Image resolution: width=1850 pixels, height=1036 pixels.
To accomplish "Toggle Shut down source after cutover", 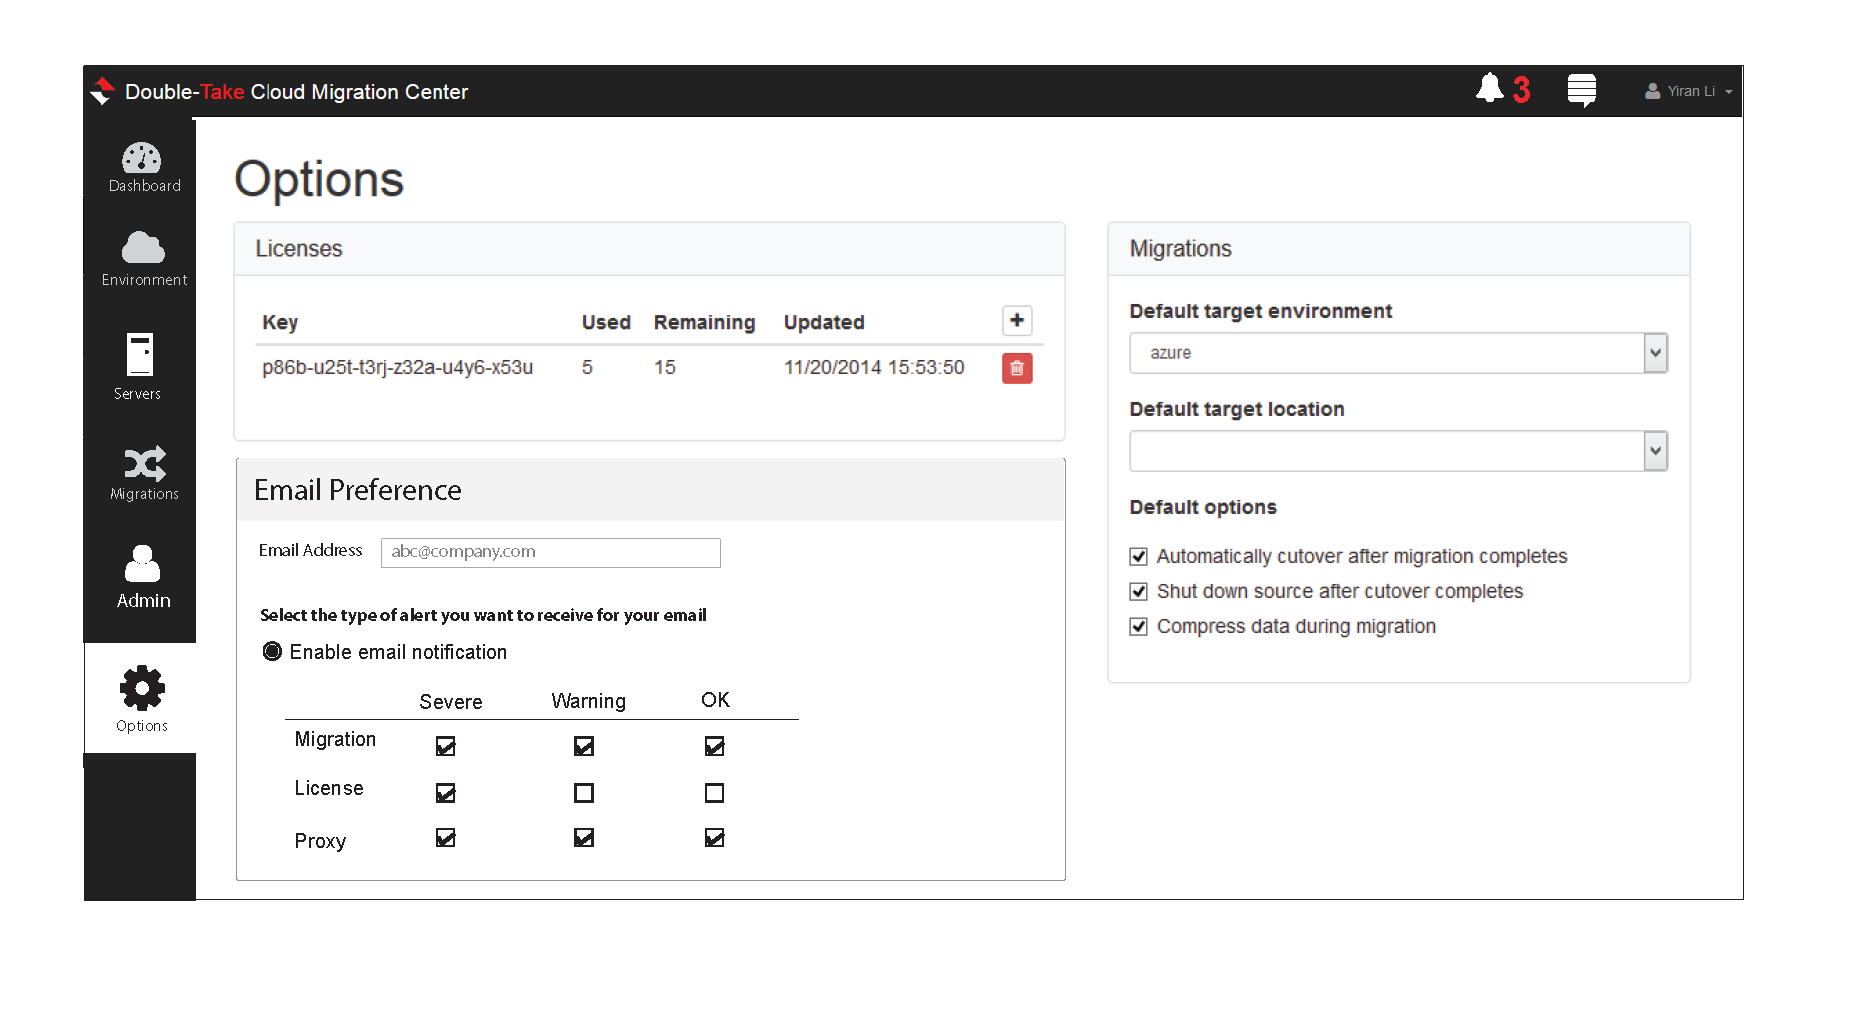I will click(x=1138, y=591).
